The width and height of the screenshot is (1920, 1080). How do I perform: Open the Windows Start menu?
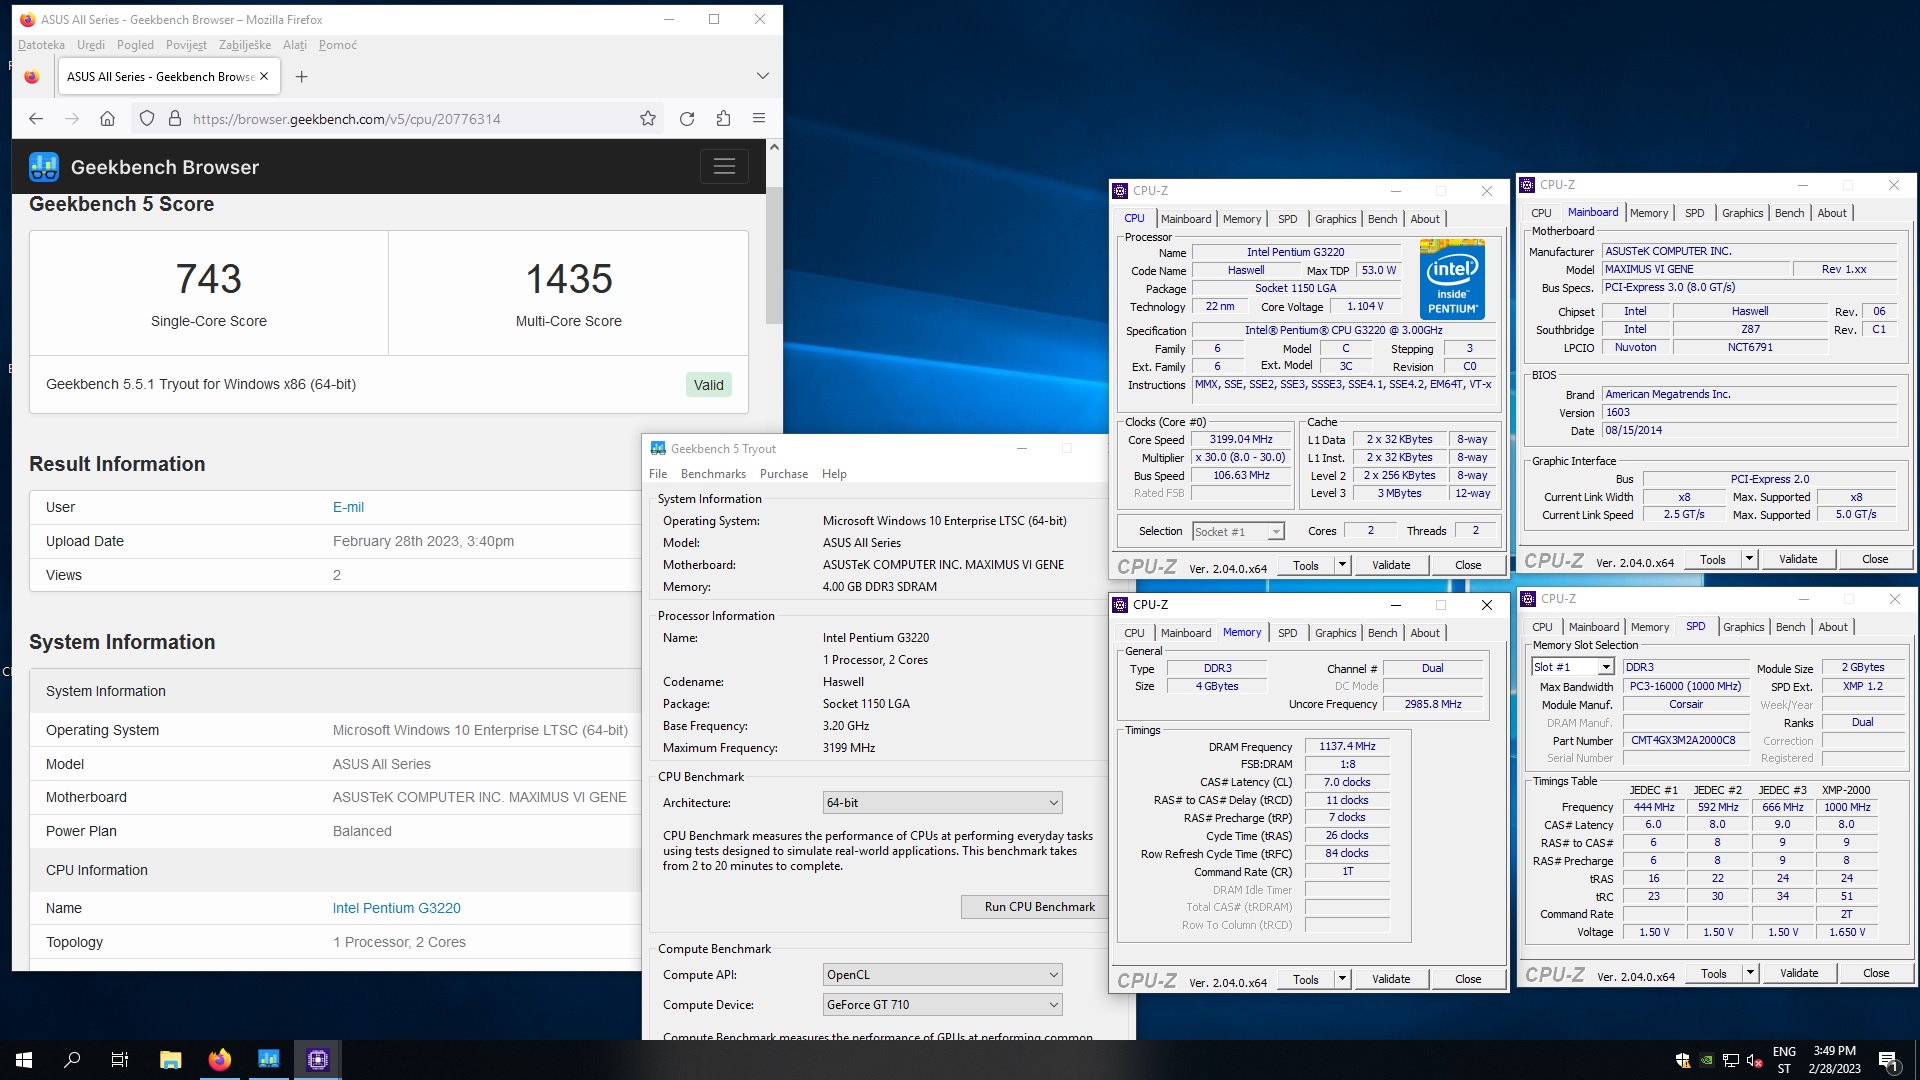click(x=24, y=1060)
